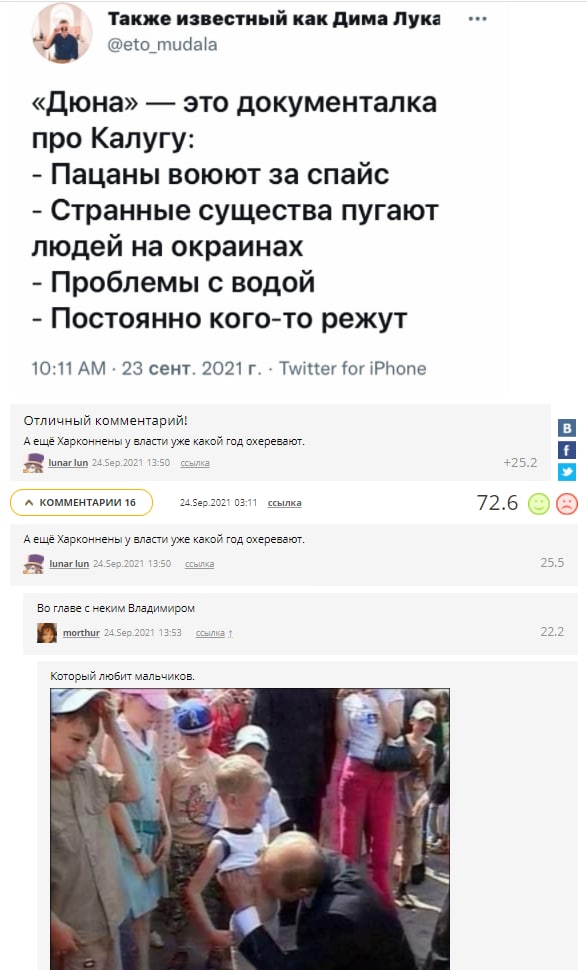Image resolution: width=587 pixels, height=970 pixels.
Task: Open lunar lun username in best comment
Action: [68, 463]
